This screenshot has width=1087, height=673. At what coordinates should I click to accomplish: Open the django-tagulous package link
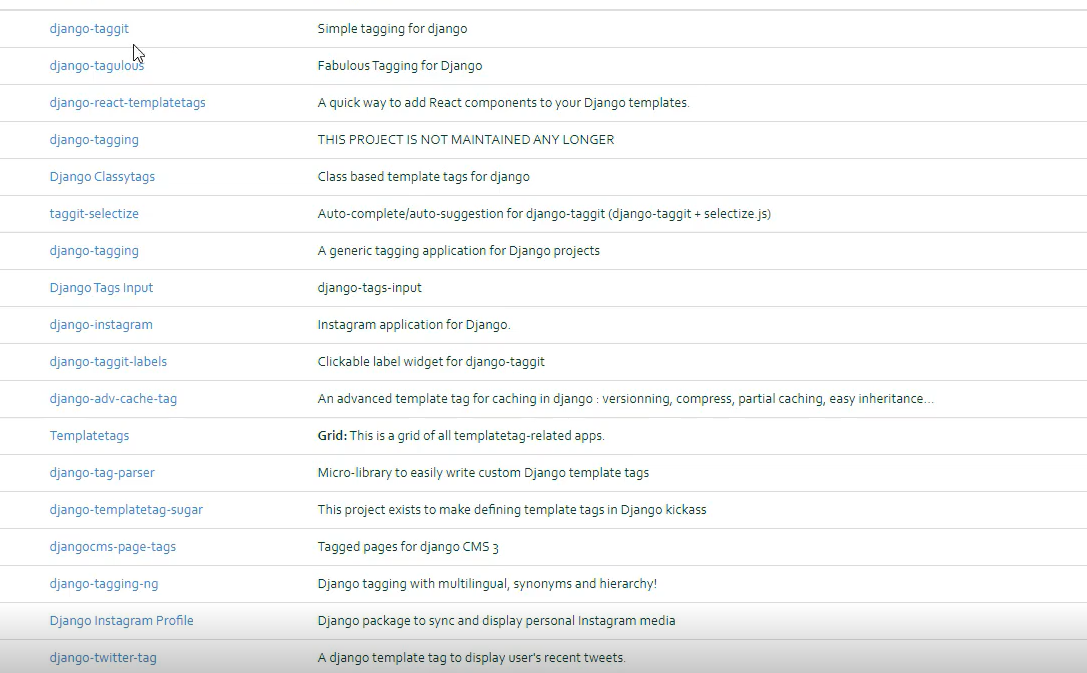click(96, 66)
